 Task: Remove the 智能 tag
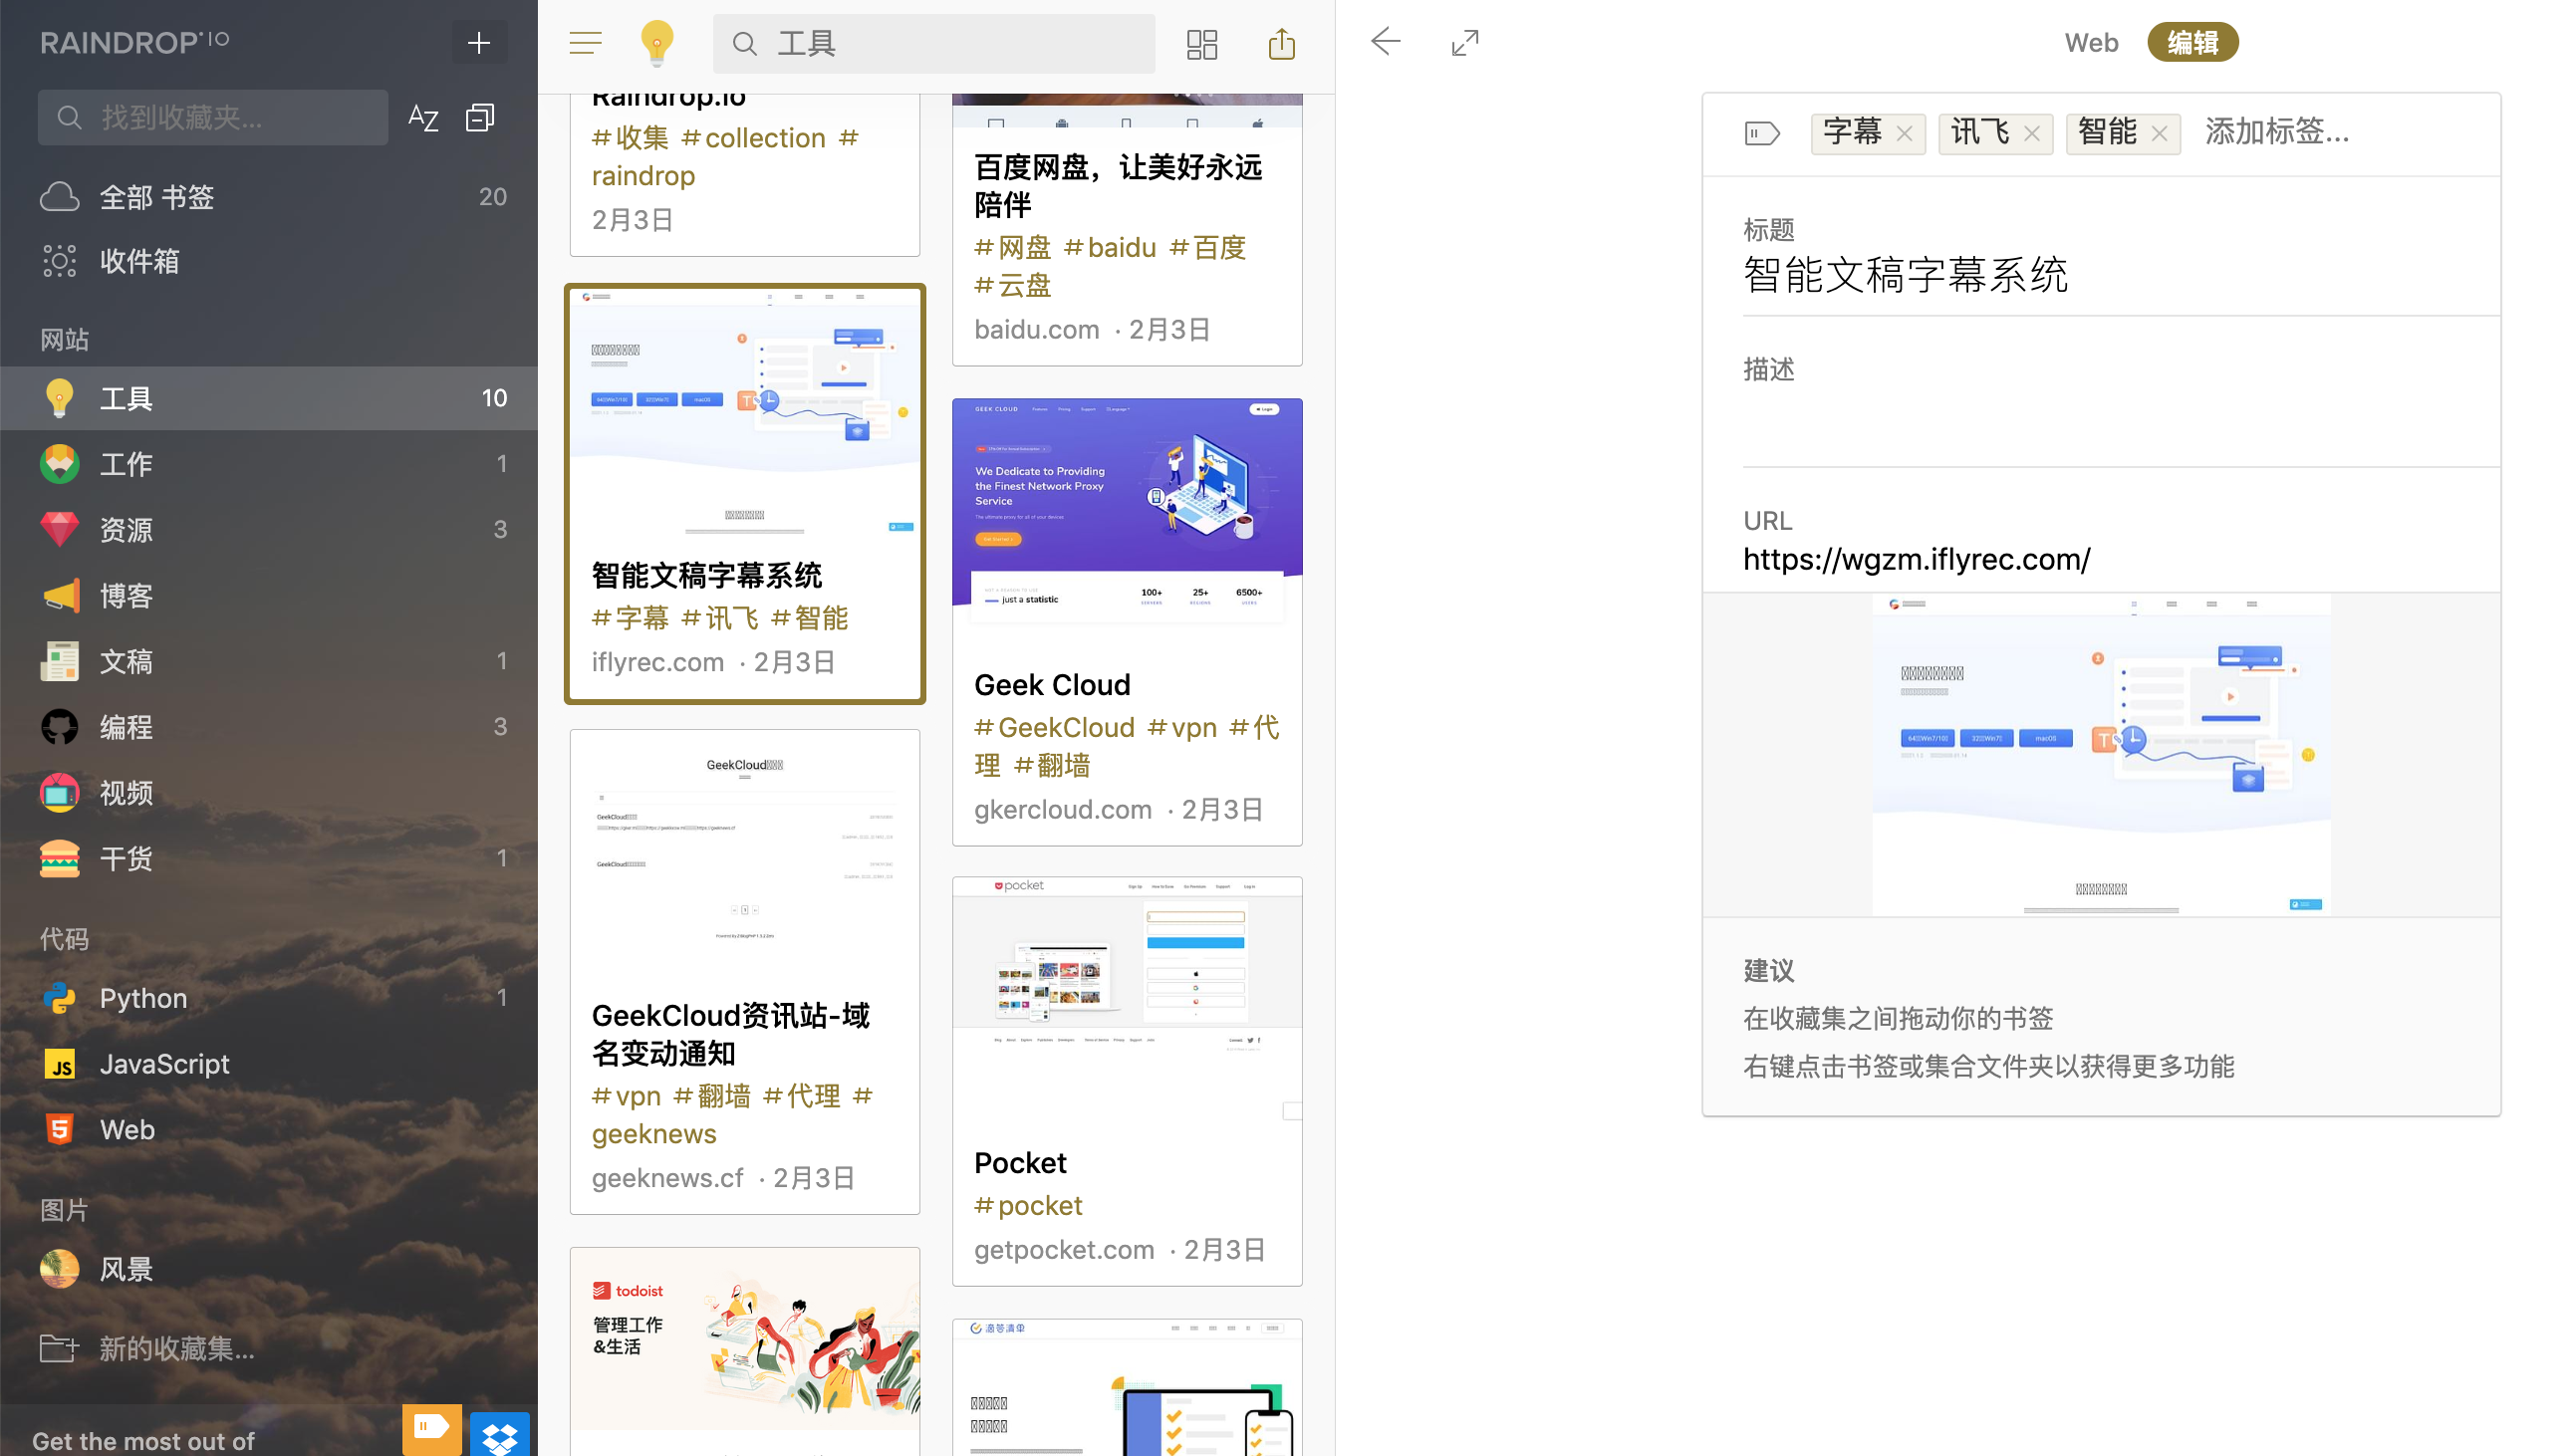(x=2160, y=133)
